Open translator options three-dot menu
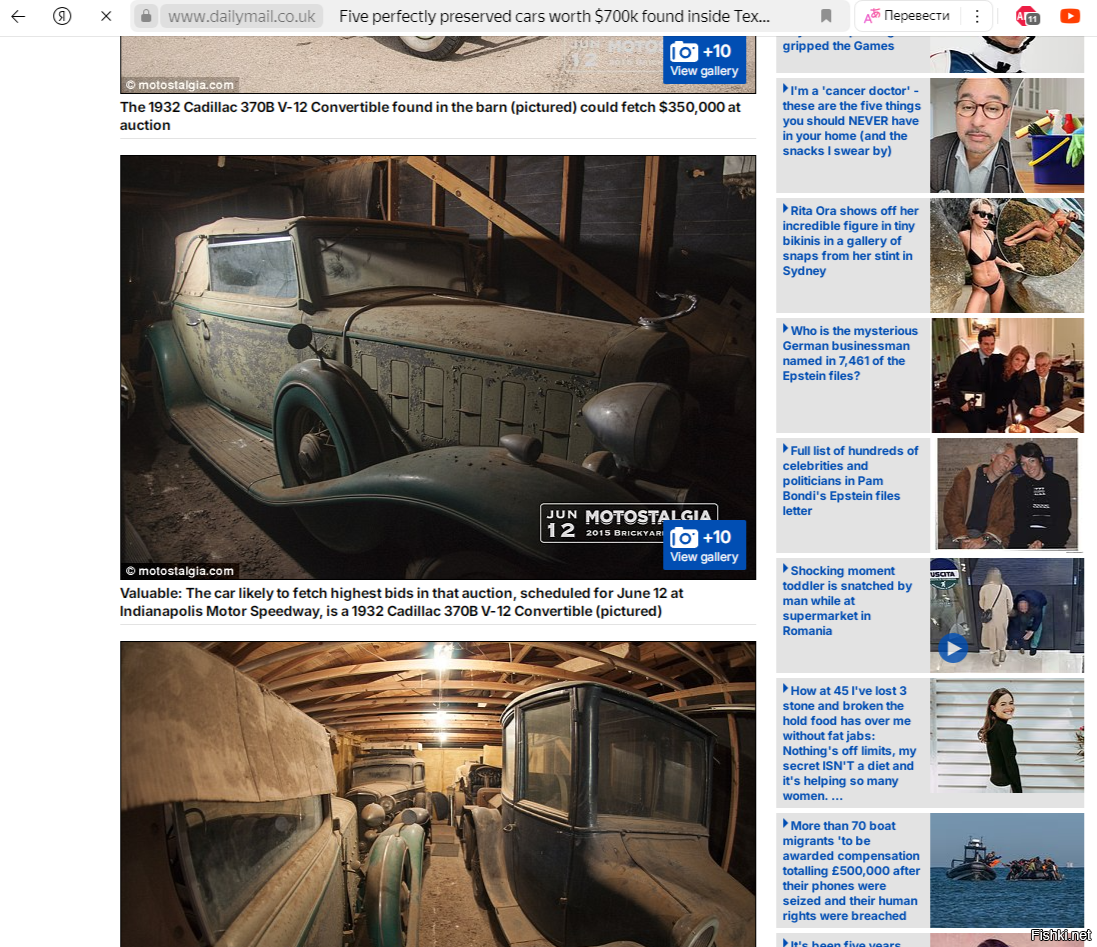Viewport: 1097px width, 947px height. 975,16
